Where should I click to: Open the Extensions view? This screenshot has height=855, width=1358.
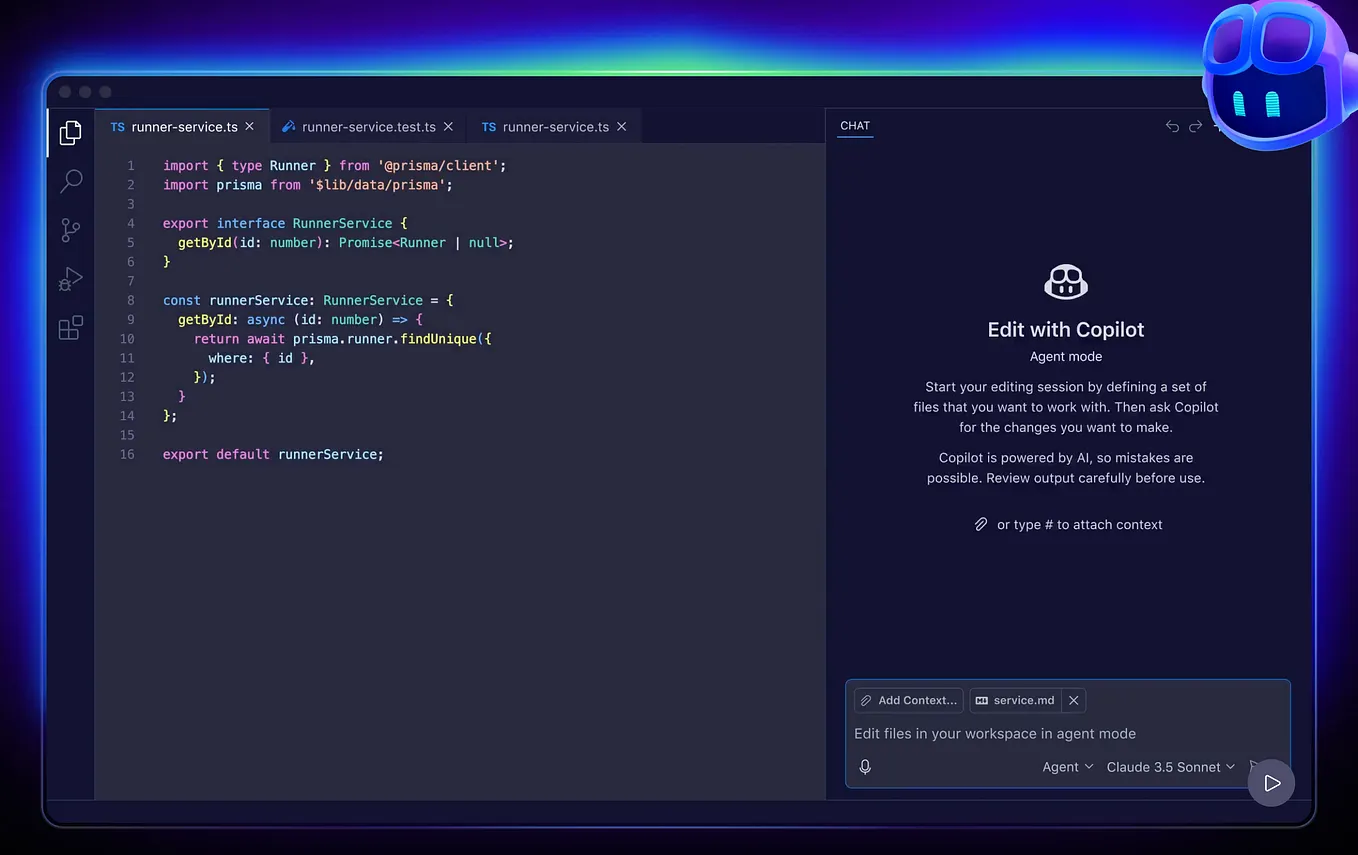point(70,328)
